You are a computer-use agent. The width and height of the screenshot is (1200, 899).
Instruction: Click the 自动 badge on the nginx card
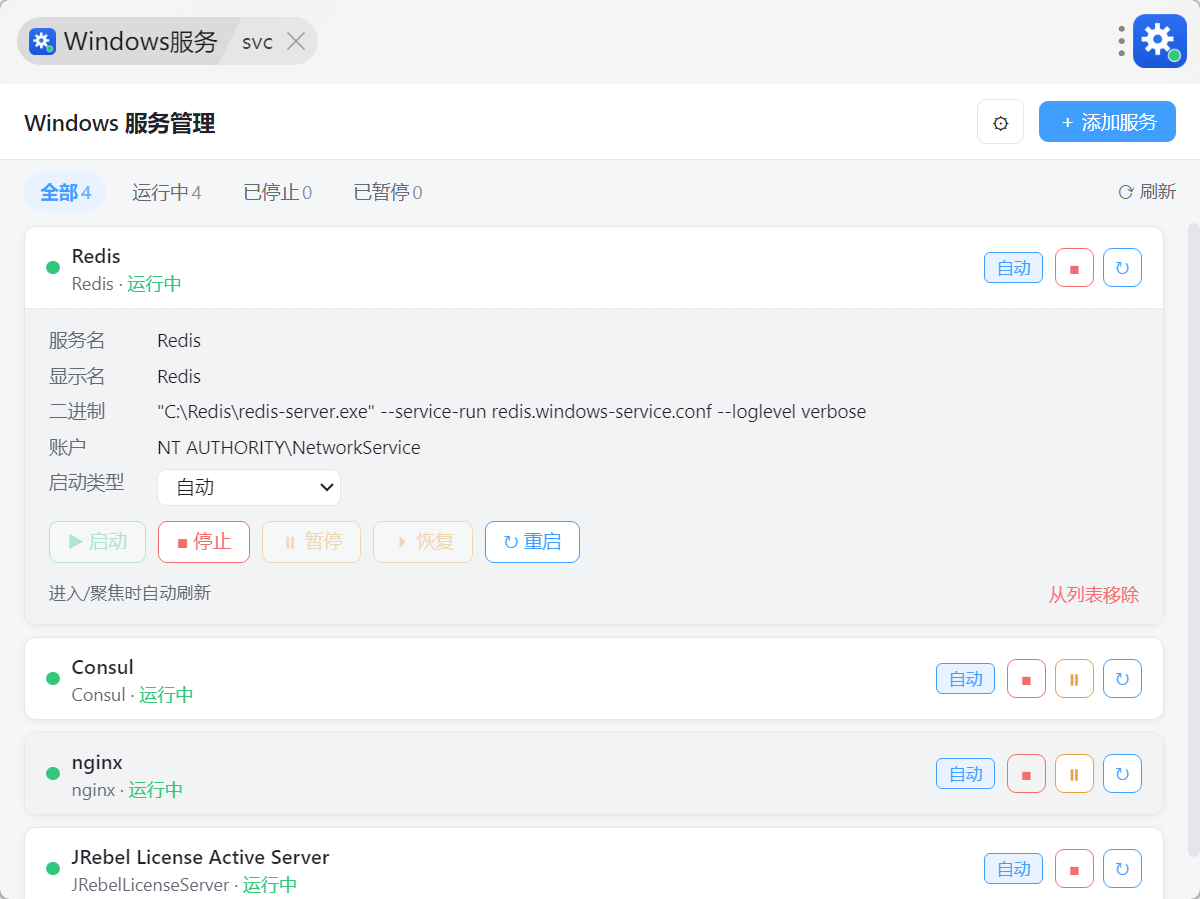click(x=966, y=774)
